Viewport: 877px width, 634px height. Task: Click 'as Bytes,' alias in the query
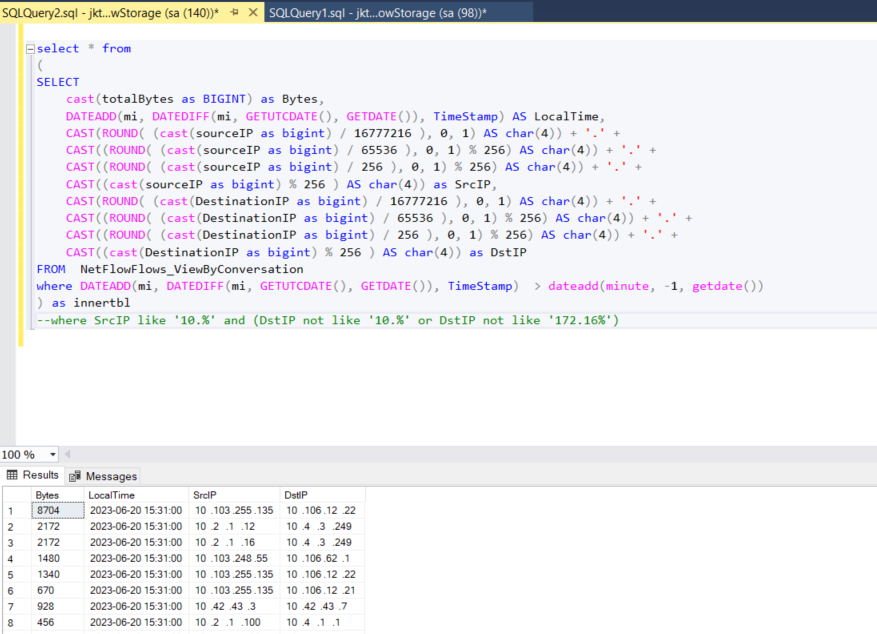[293, 100]
